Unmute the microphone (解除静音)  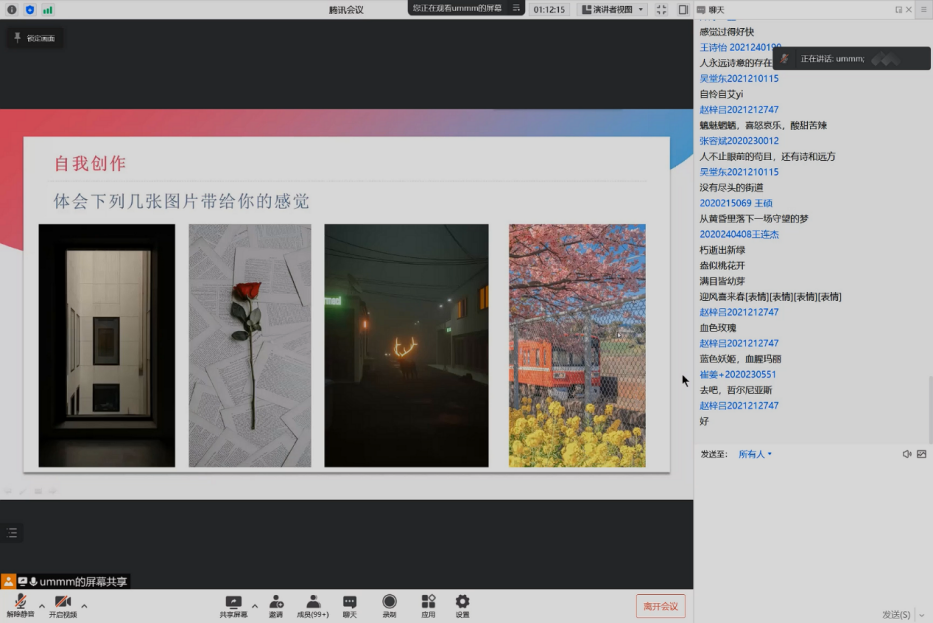point(20,604)
